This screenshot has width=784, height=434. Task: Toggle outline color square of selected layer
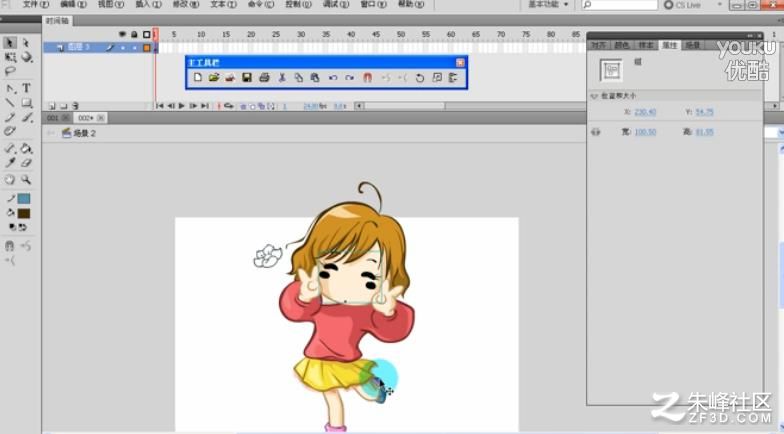coord(146,48)
